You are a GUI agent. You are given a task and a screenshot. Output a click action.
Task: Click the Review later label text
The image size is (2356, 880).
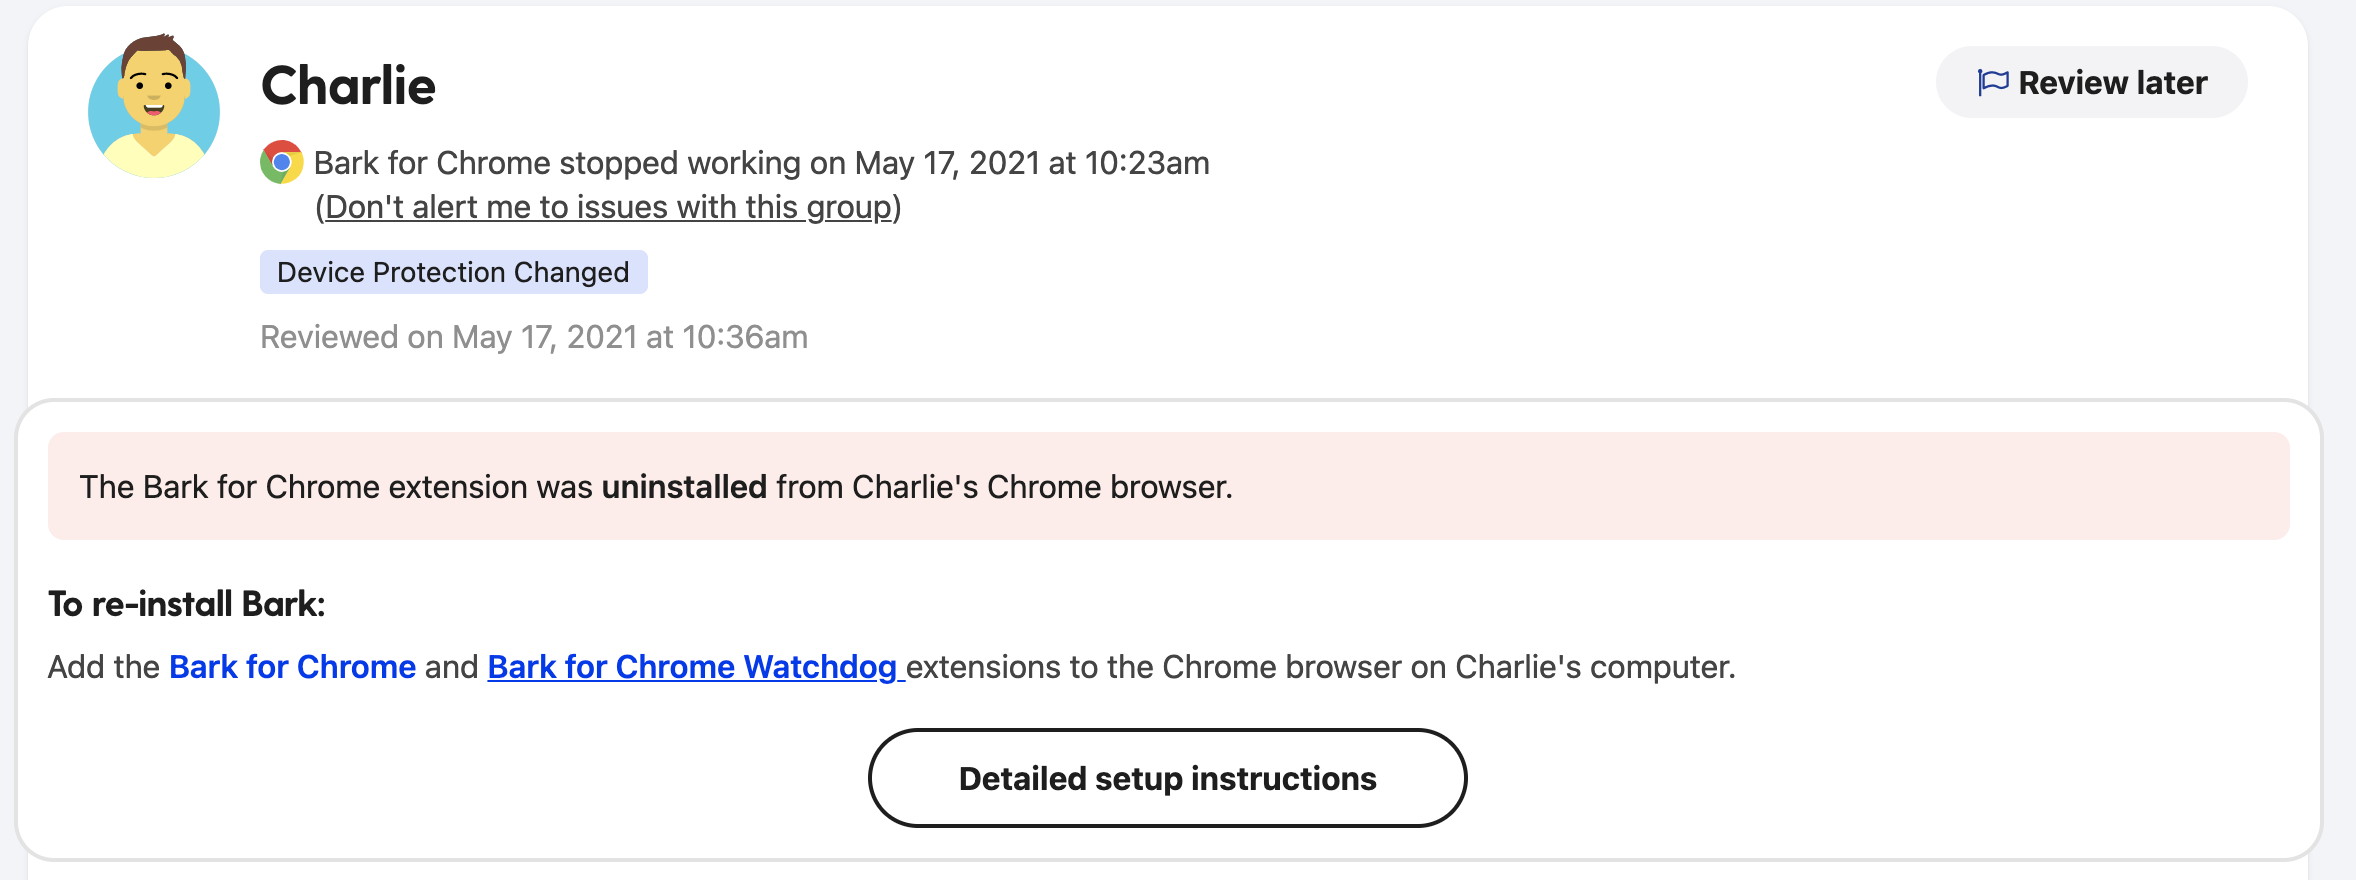[x=2112, y=83]
